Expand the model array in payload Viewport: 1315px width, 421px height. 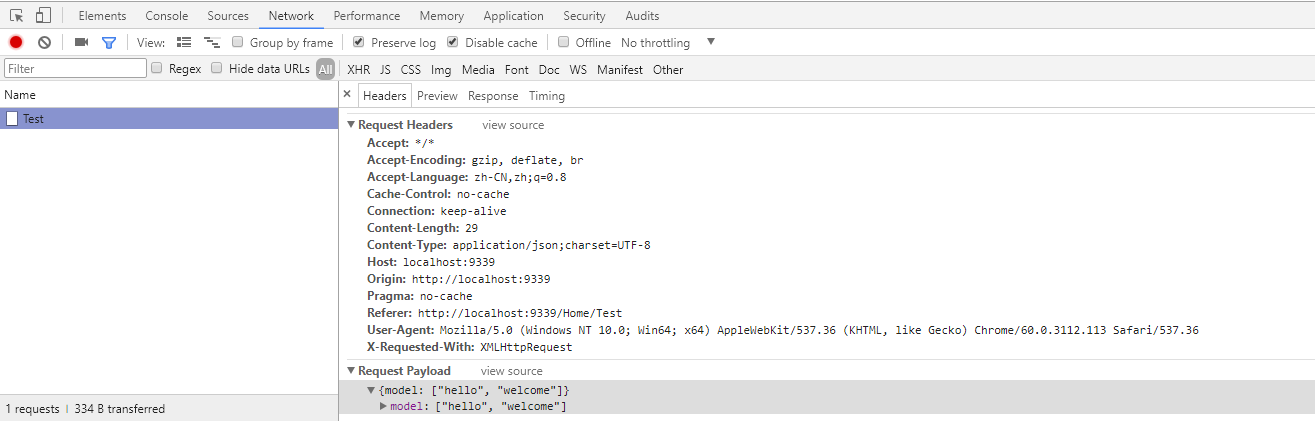point(384,406)
